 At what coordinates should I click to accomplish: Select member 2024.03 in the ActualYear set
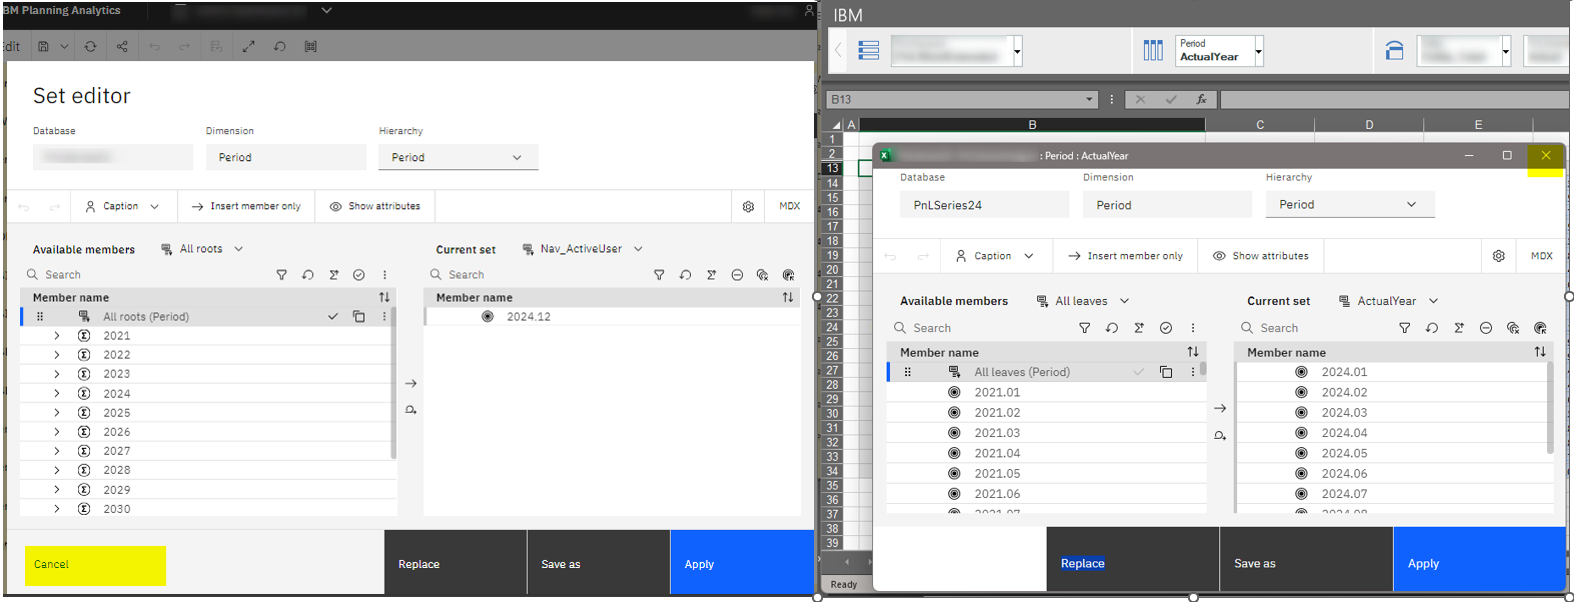[x=1344, y=413]
